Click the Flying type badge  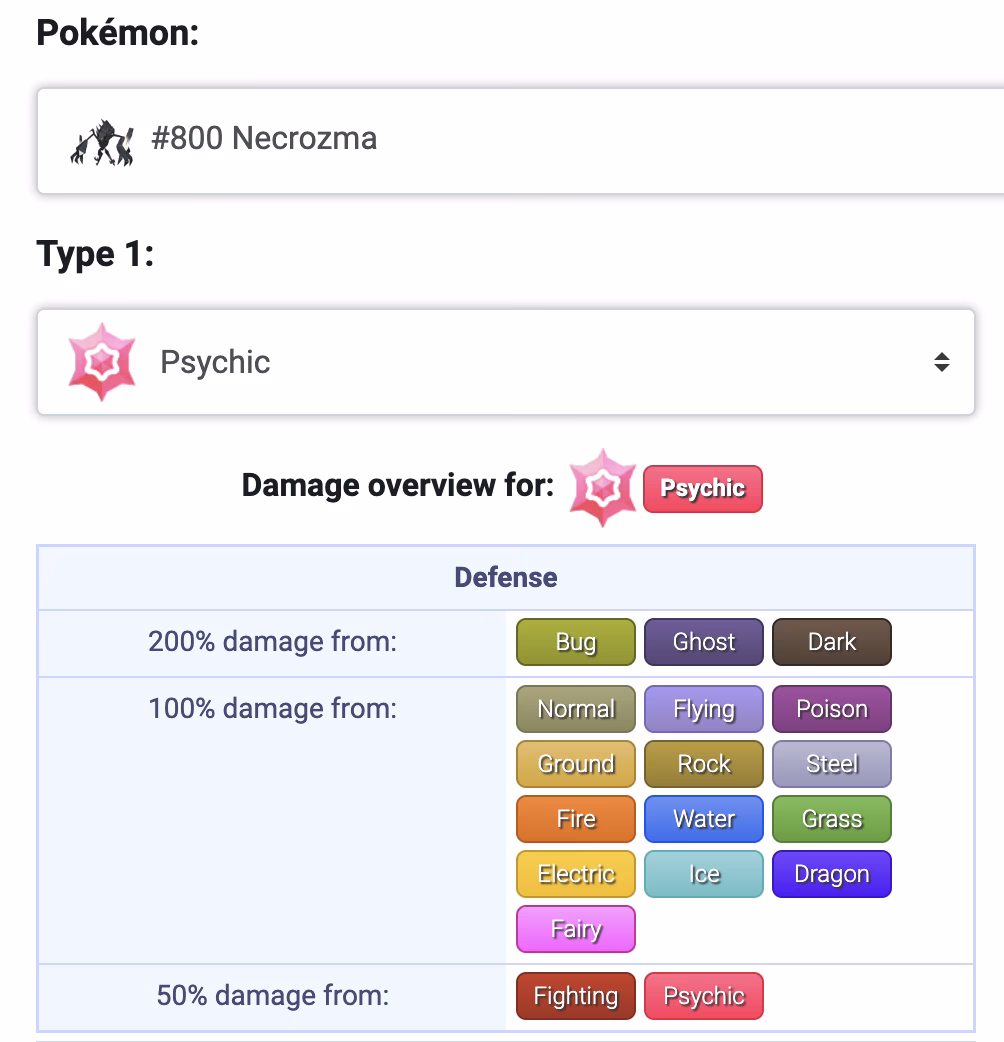704,709
